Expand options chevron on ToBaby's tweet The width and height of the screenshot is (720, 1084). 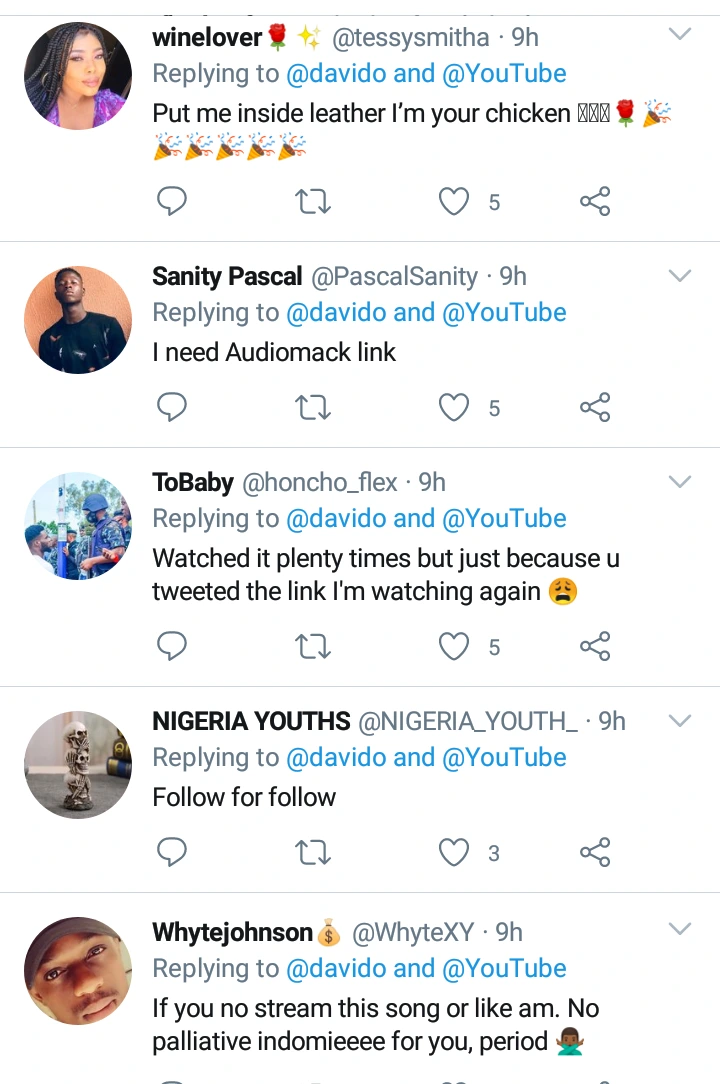point(679,482)
